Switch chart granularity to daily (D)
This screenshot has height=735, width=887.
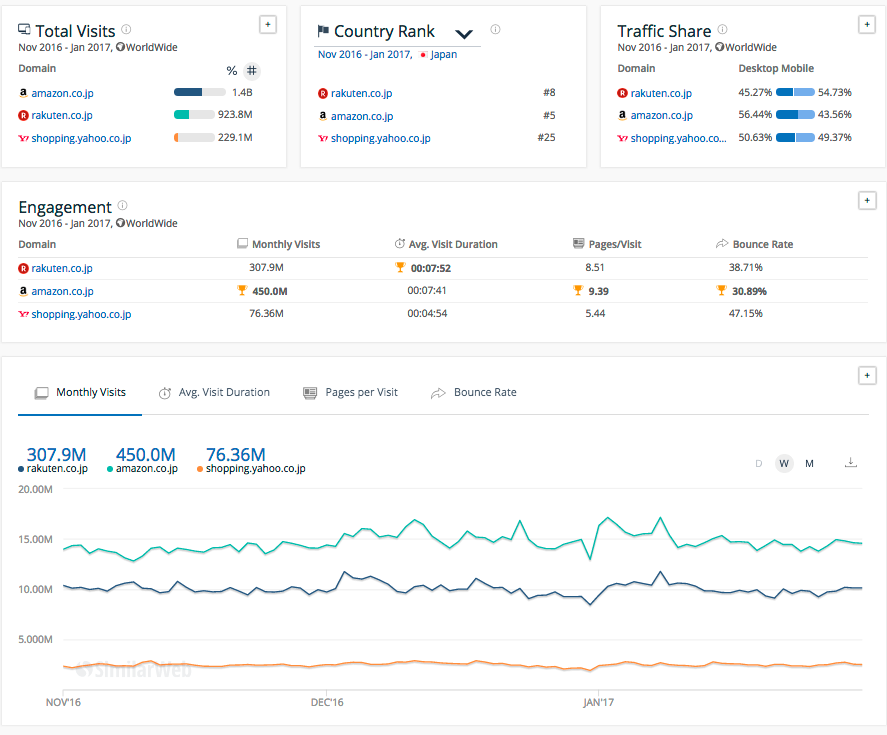(759, 463)
